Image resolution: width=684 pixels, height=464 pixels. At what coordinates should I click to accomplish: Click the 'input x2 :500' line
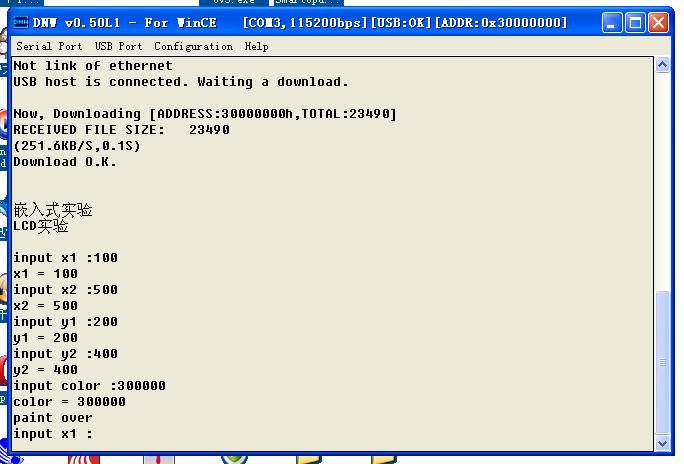coord(65,290)
